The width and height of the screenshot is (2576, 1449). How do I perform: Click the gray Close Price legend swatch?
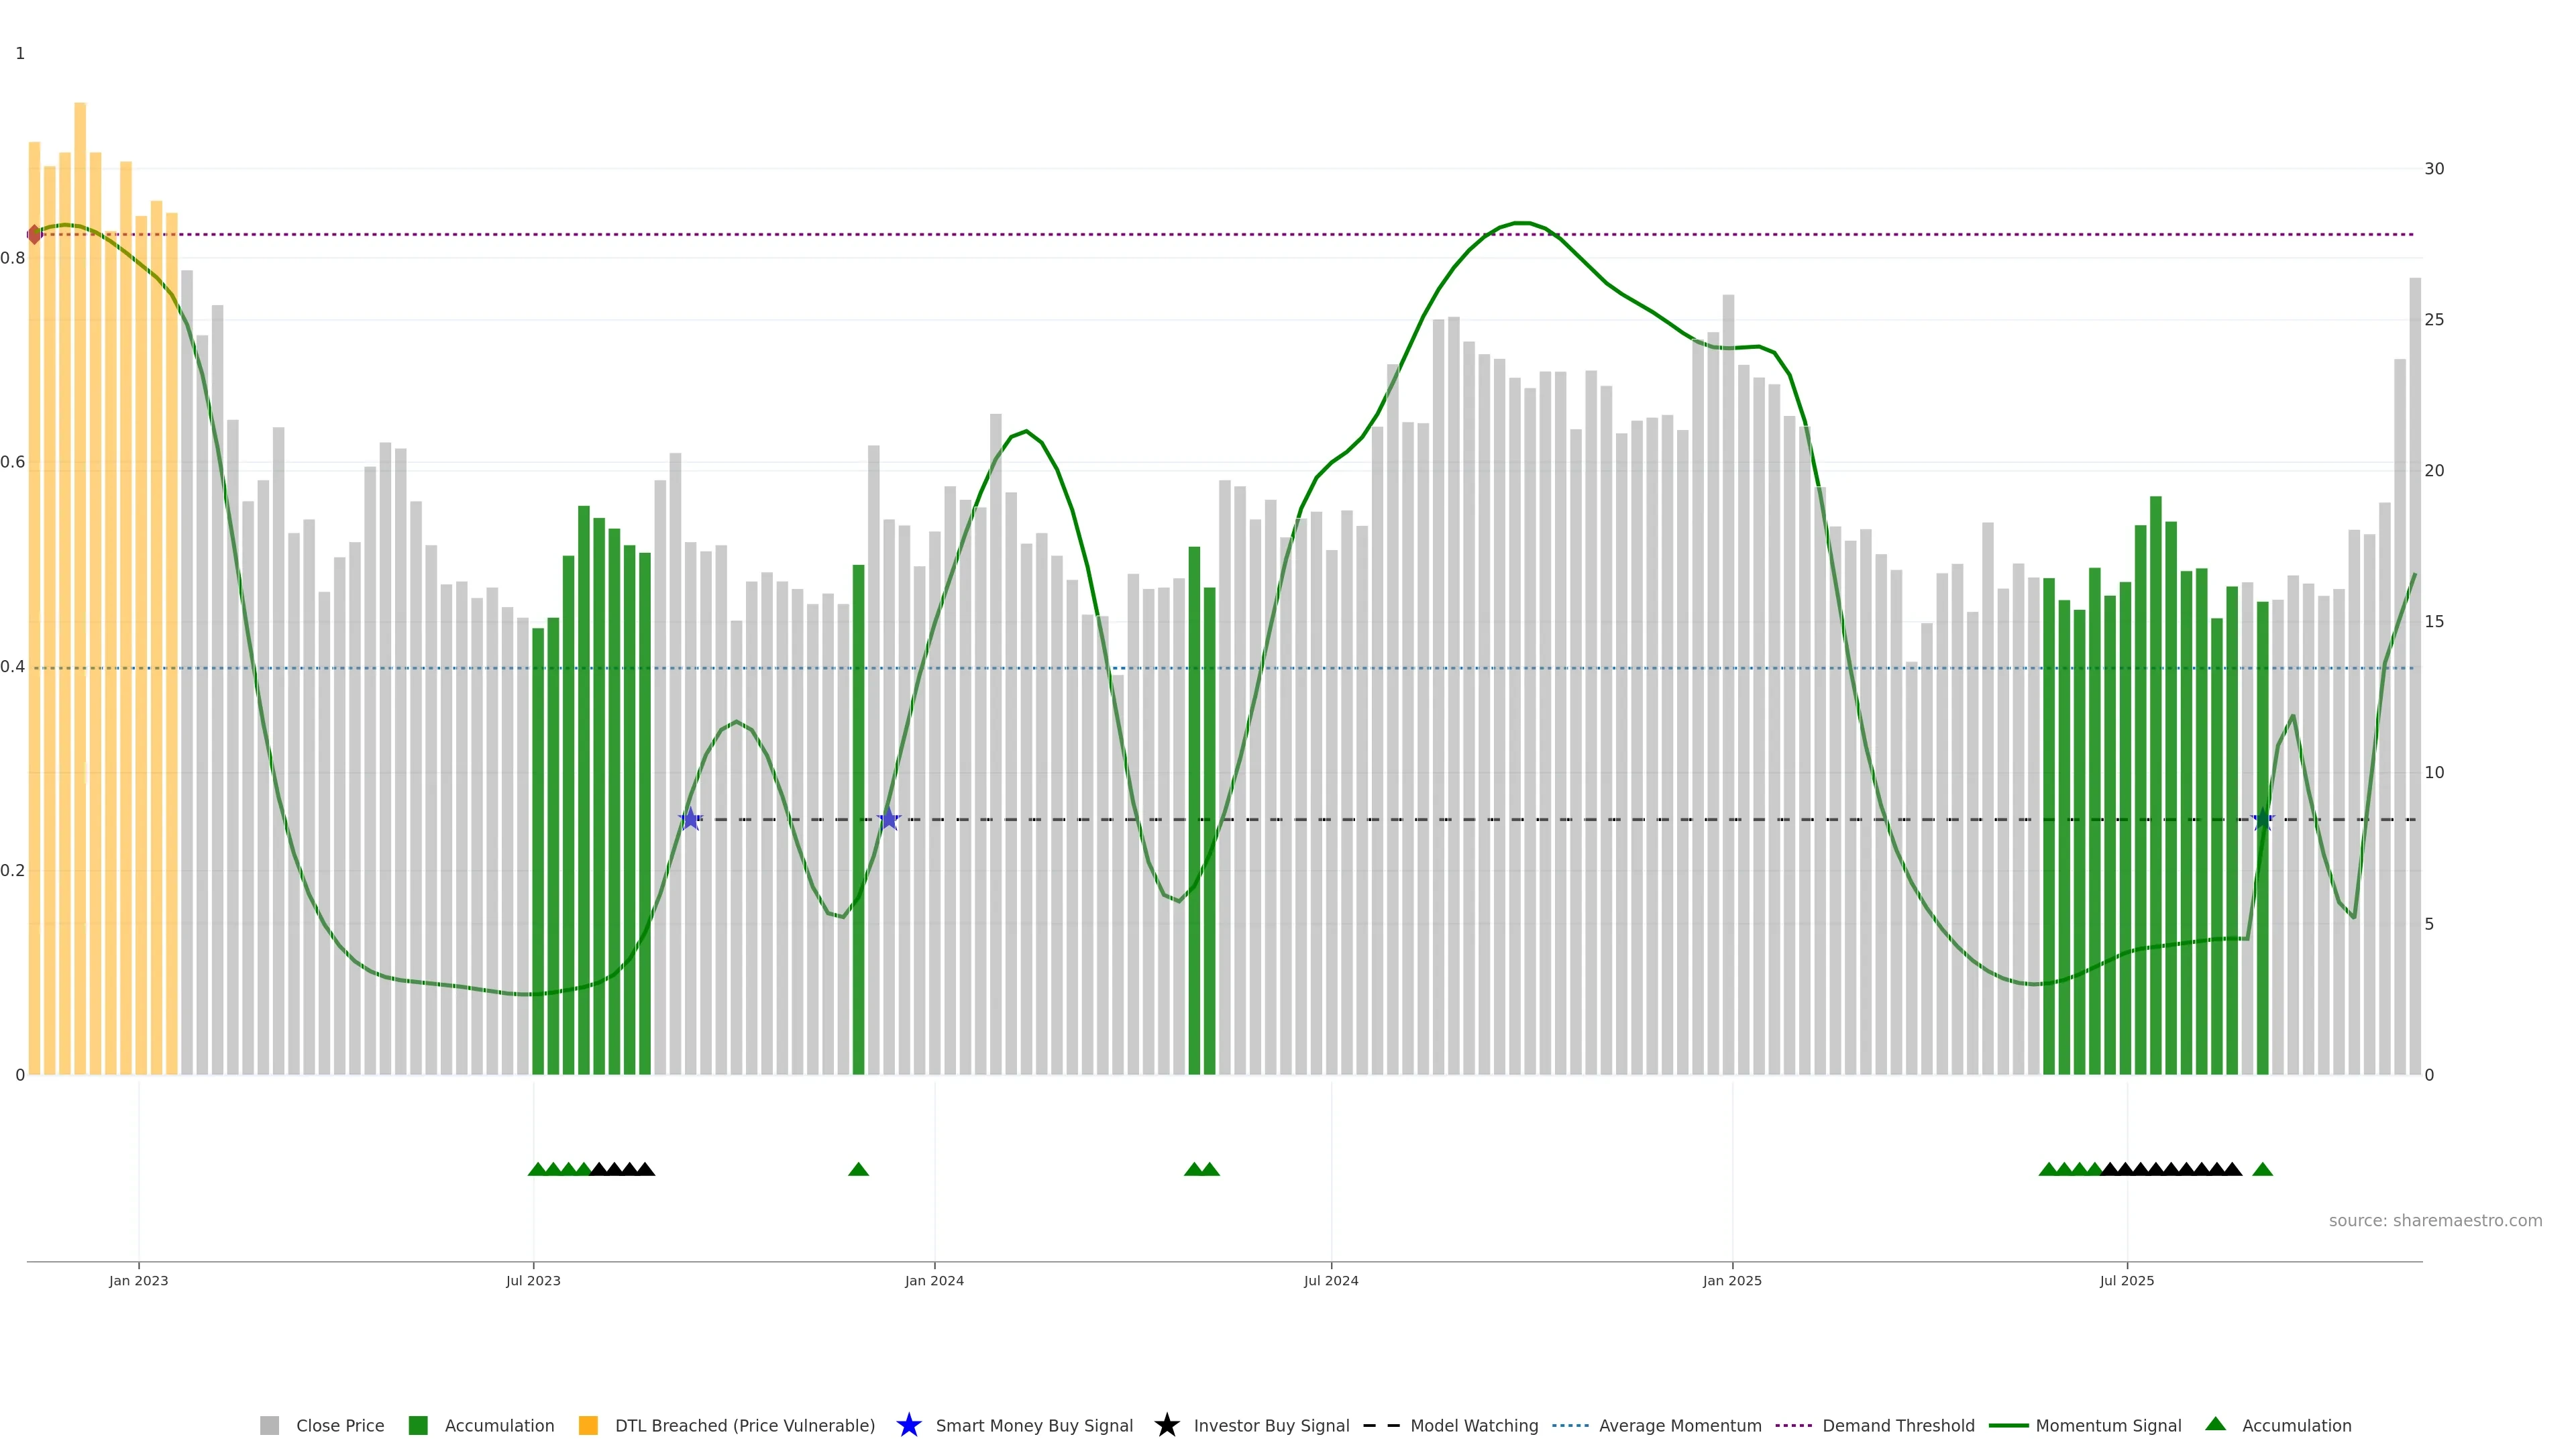269,1425
